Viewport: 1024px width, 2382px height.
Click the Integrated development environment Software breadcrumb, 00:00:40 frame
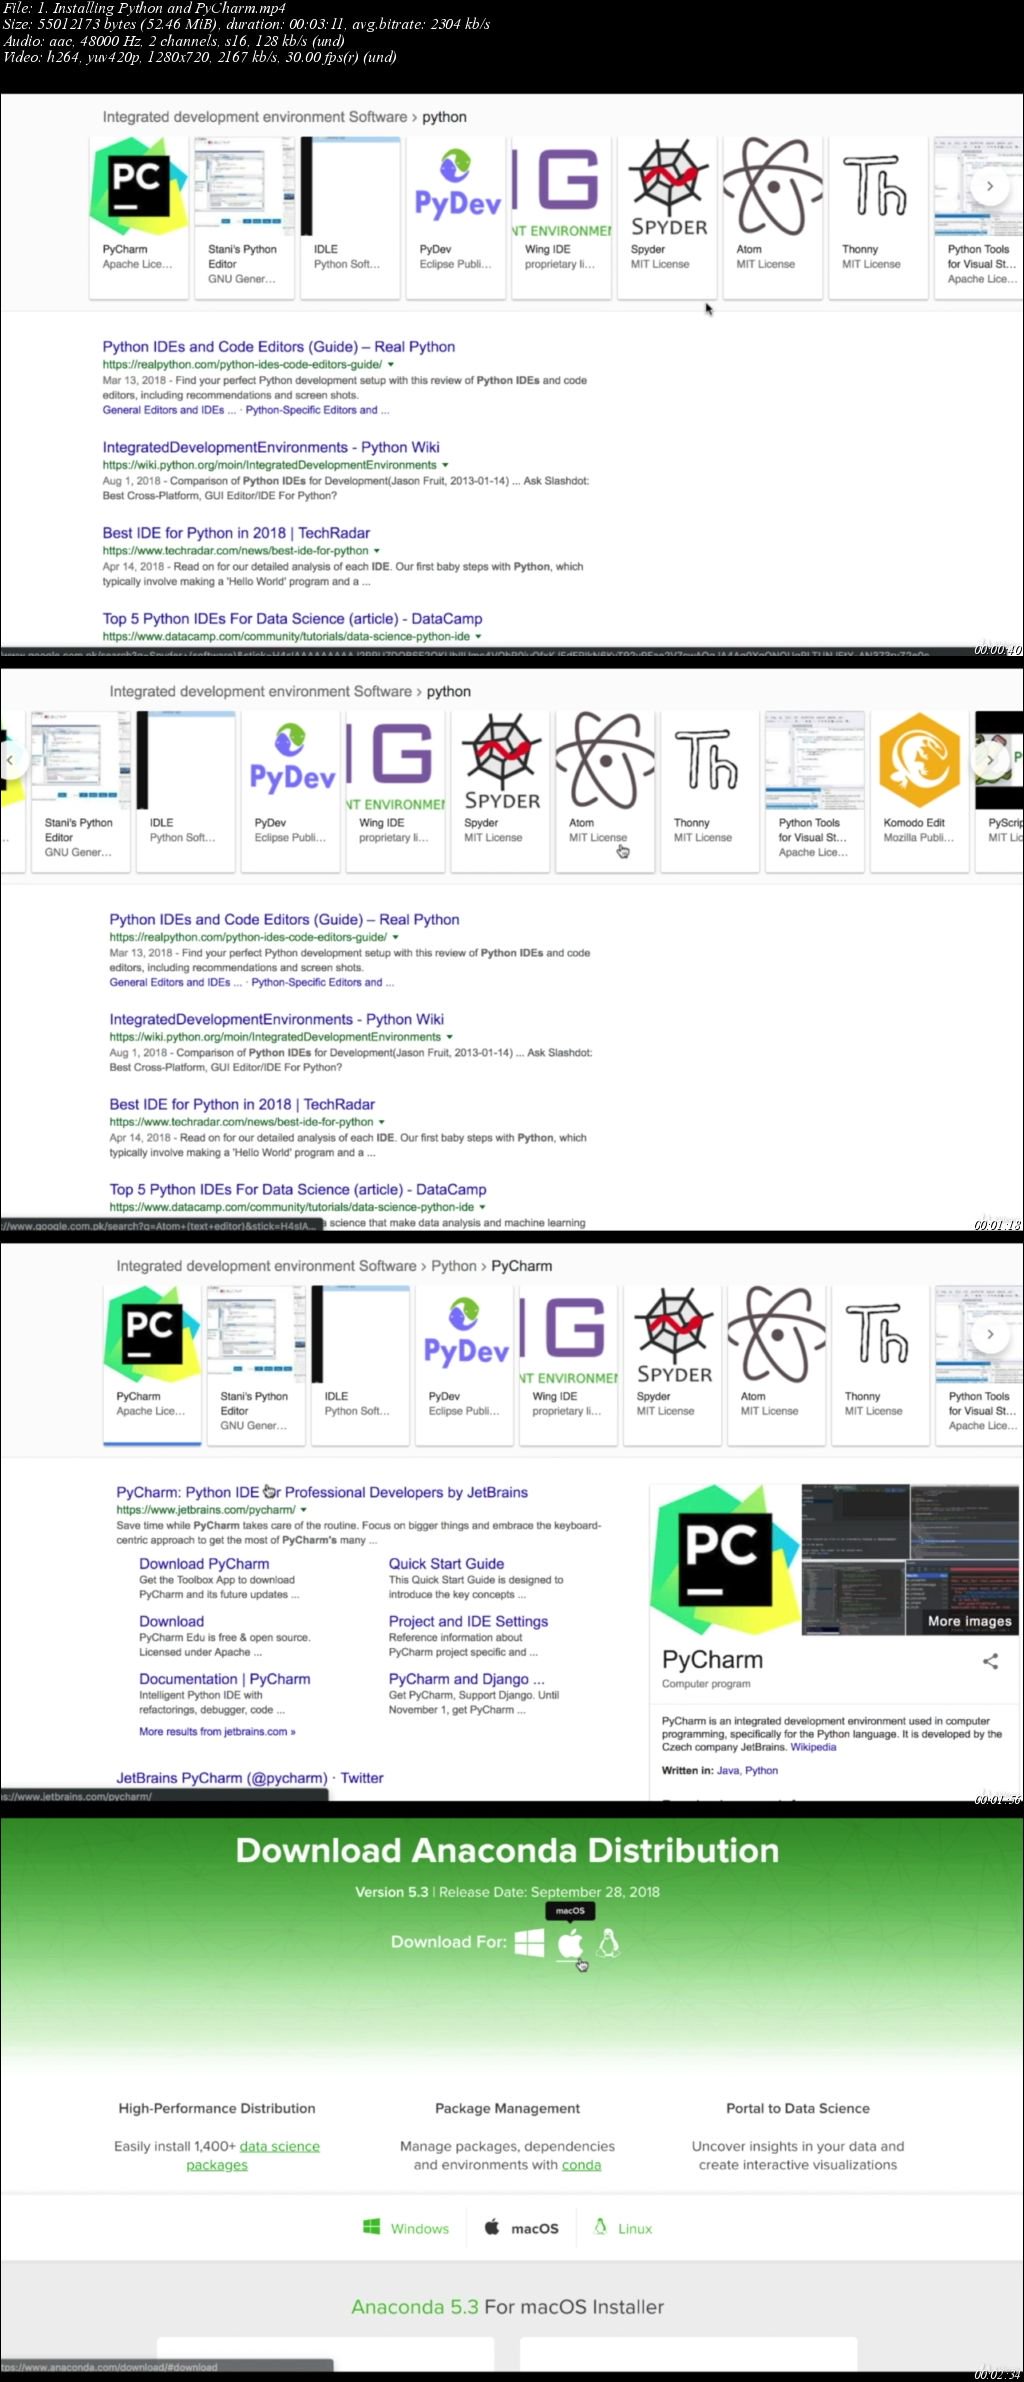click(255, 117)
